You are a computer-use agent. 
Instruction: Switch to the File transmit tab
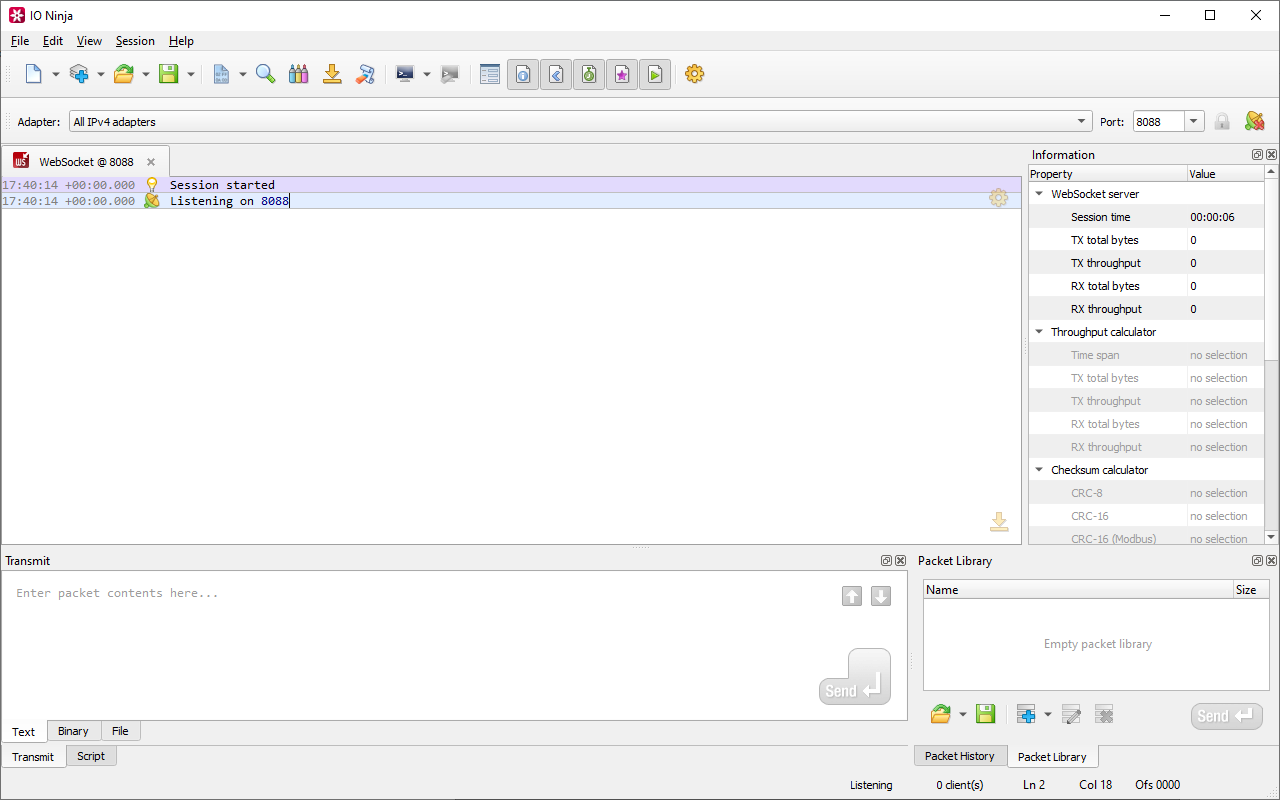tap(120, 731)
